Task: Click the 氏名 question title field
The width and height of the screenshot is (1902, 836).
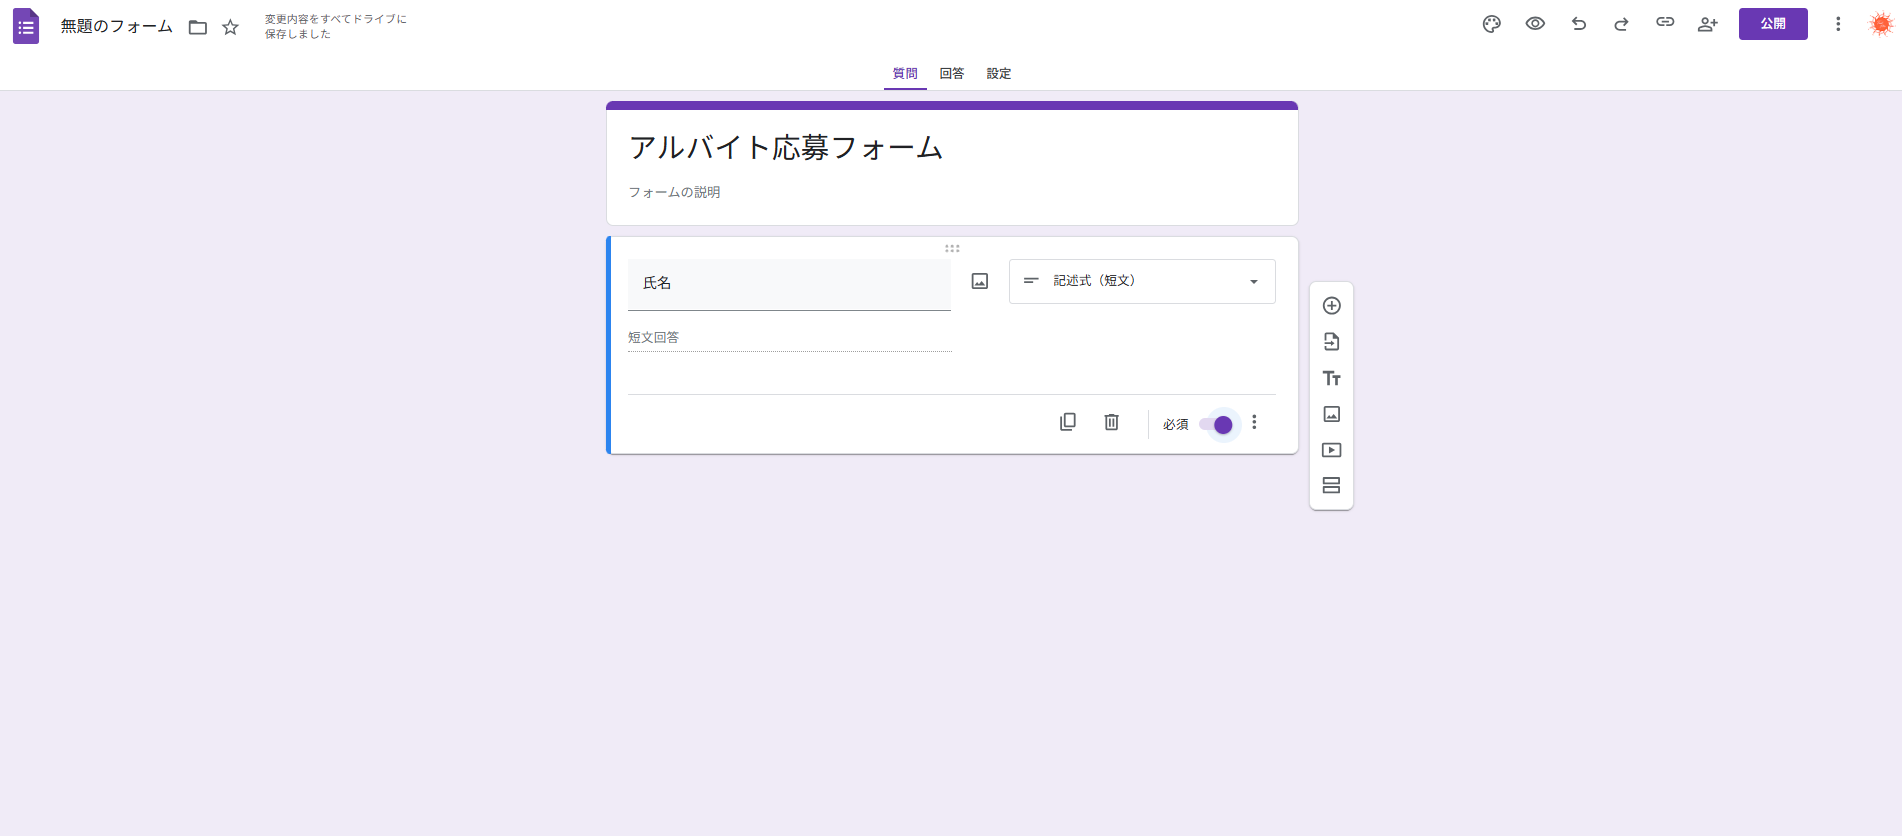Action: [788, 284]
